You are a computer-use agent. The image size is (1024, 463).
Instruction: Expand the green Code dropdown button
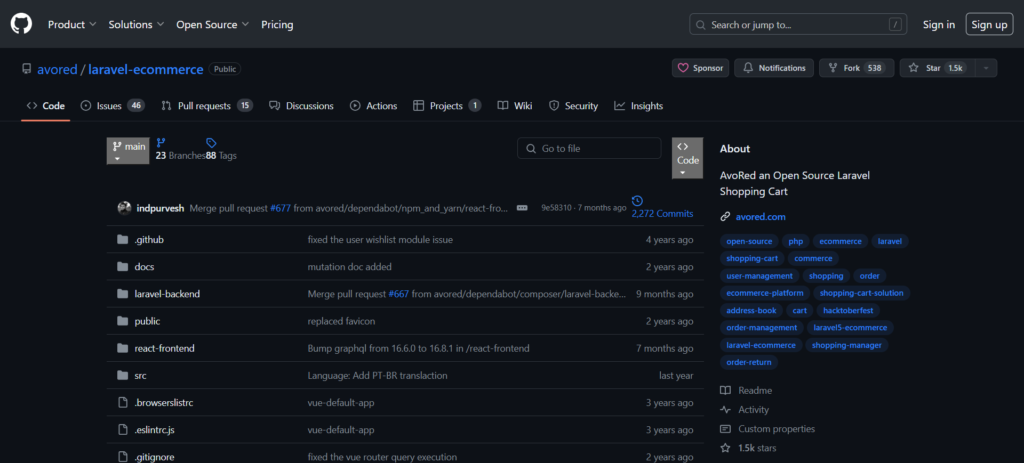click(x=687, y=158)
